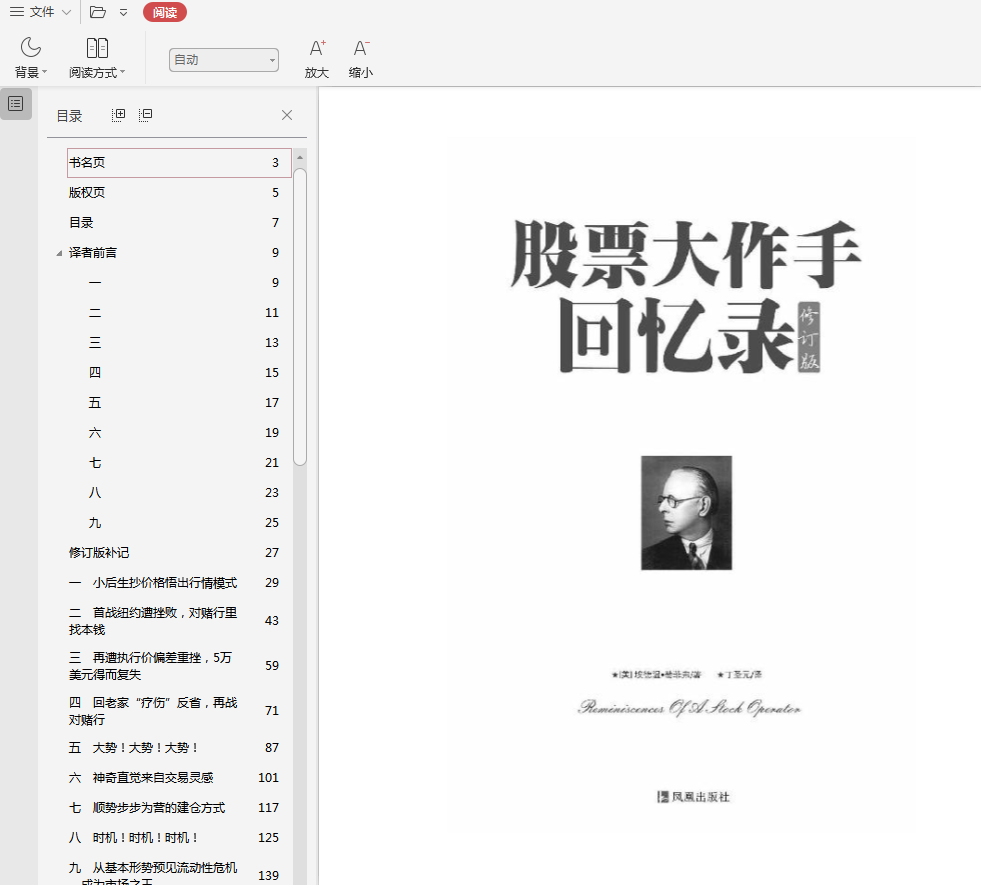This screenshot has width=981, height=885.
Task: Click 缩小 to shrink text
Action: 361,59
